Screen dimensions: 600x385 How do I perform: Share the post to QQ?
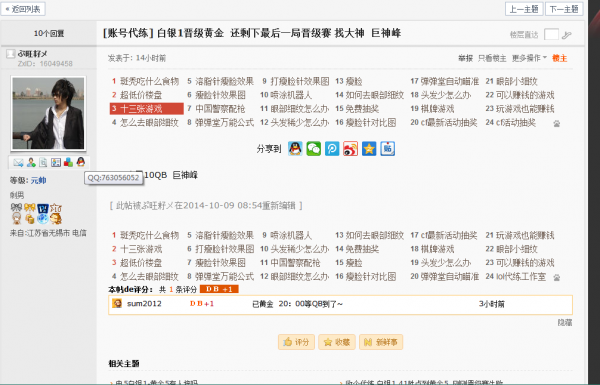click(295, 148)
